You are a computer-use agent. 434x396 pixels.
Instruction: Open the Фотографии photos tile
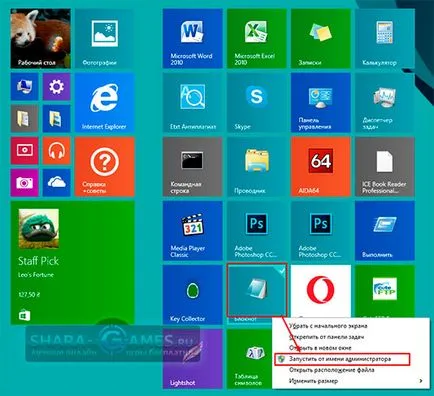[105, 38]
